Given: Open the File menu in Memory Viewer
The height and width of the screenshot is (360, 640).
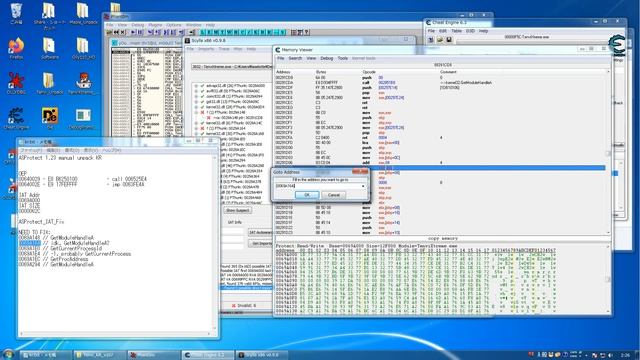Looking at the screenshot, I should [x=280, y=58].
